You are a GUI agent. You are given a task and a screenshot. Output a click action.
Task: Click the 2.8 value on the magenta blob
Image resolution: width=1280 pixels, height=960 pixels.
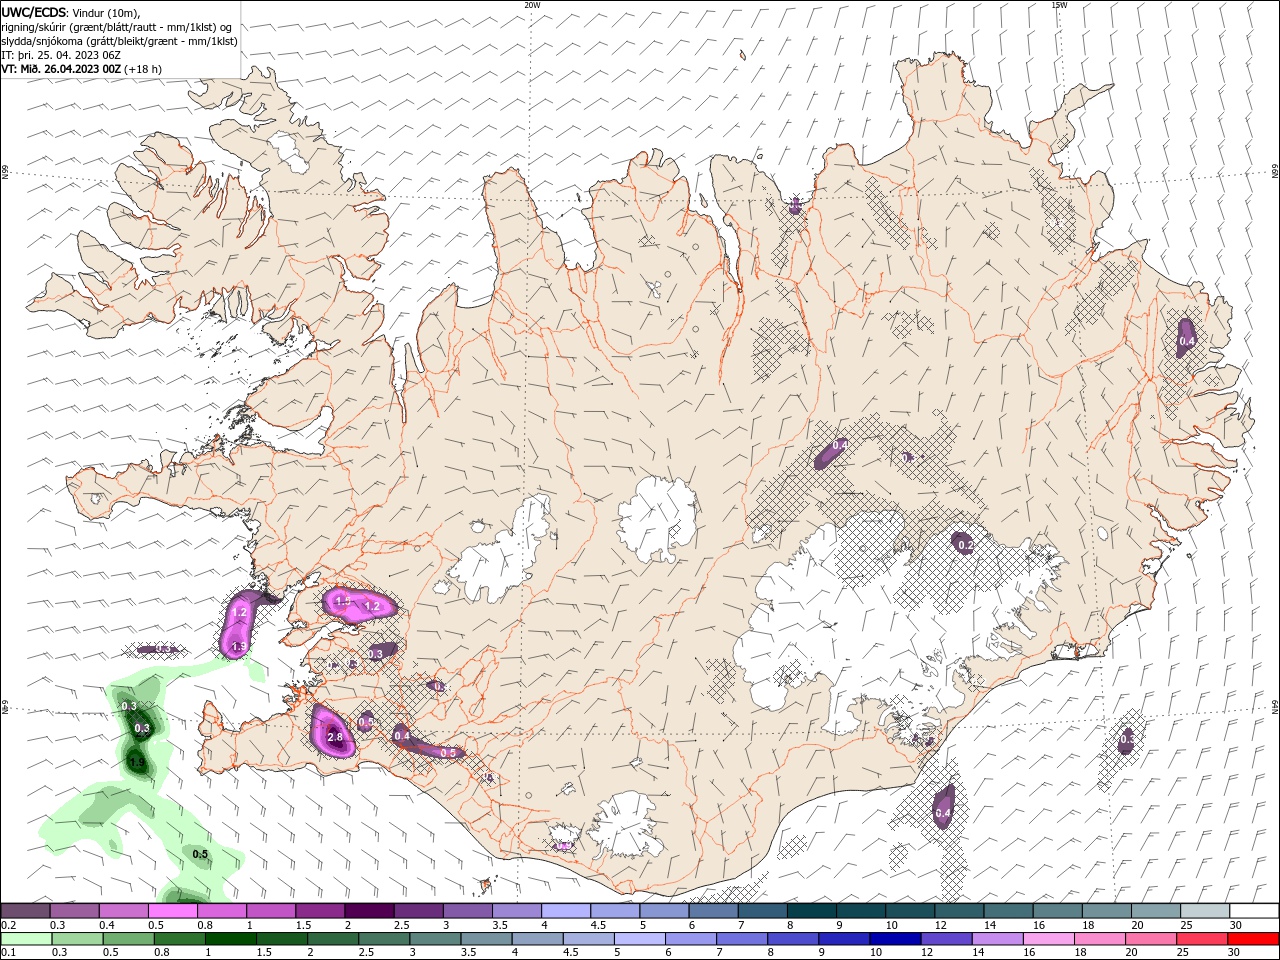(x=335, y=738)
